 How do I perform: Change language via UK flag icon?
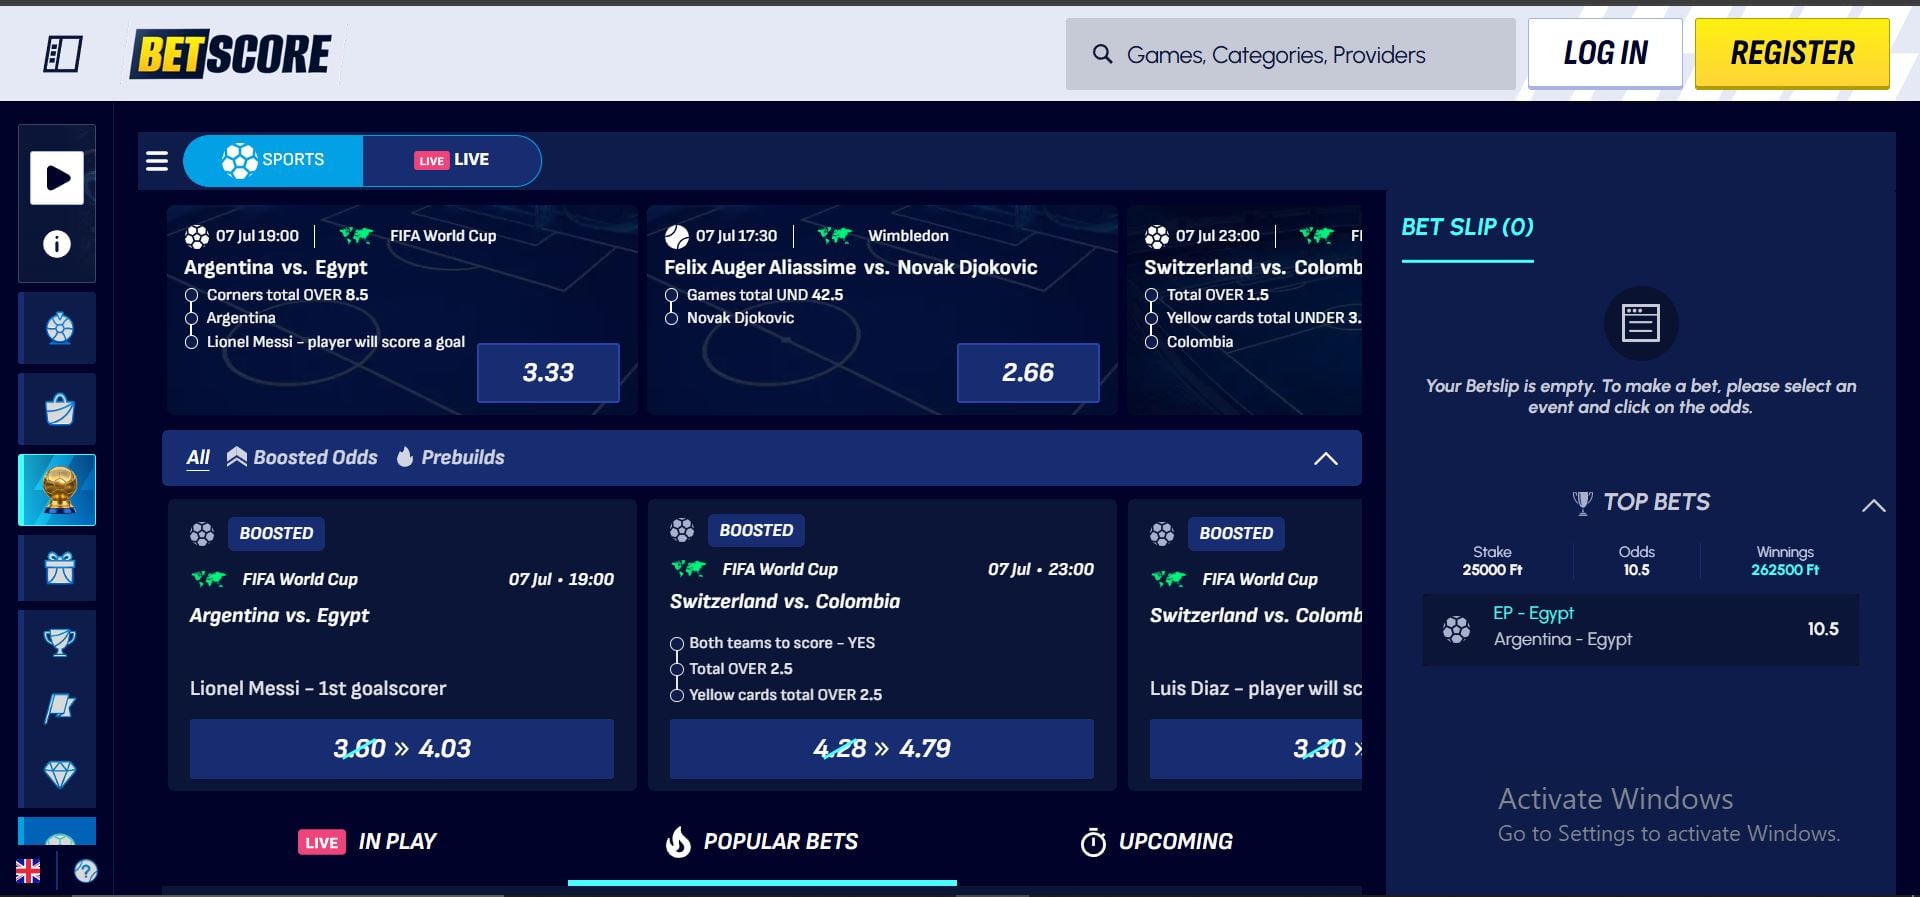28,871
